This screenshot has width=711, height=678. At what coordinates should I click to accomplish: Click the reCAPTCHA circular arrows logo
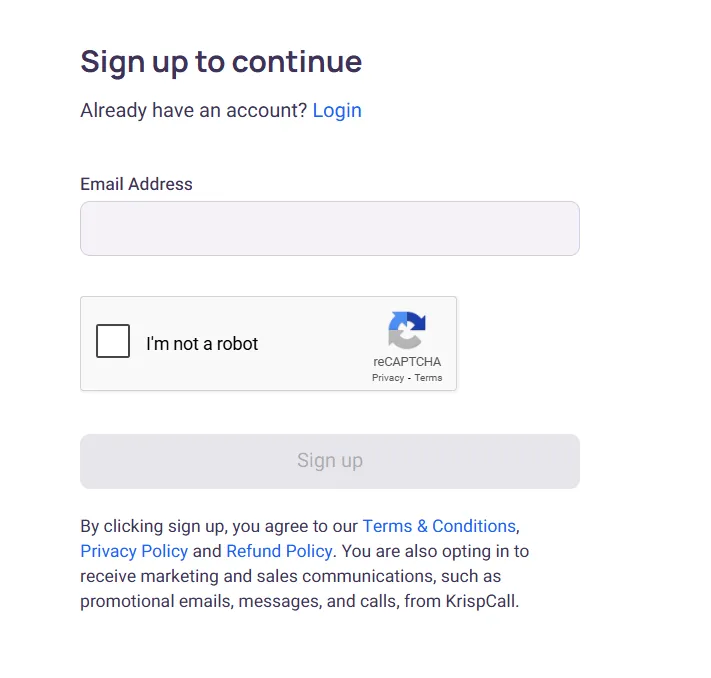[407, 330]
